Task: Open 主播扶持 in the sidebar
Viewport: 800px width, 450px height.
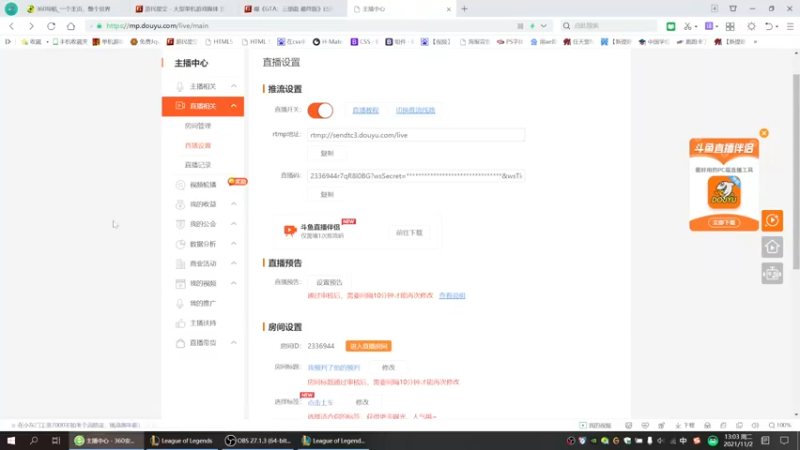Action: [203, 323]
